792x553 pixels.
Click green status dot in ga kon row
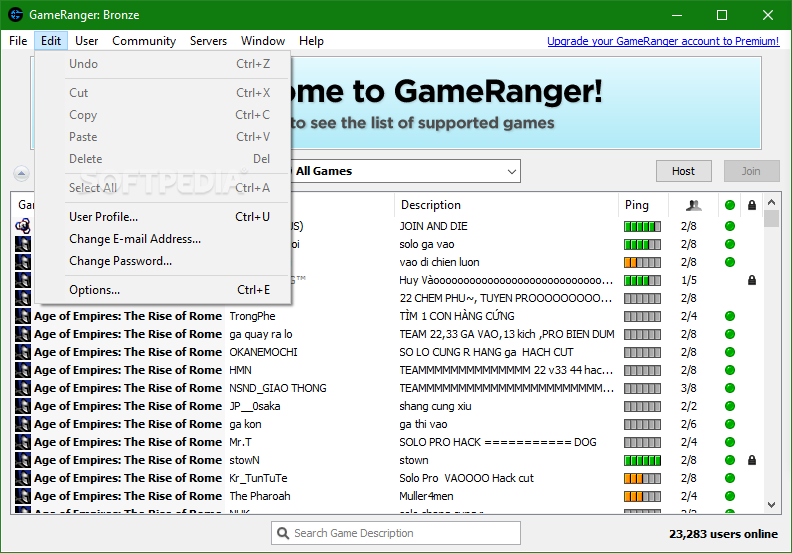pyautogui.click(x=729, y=424)
